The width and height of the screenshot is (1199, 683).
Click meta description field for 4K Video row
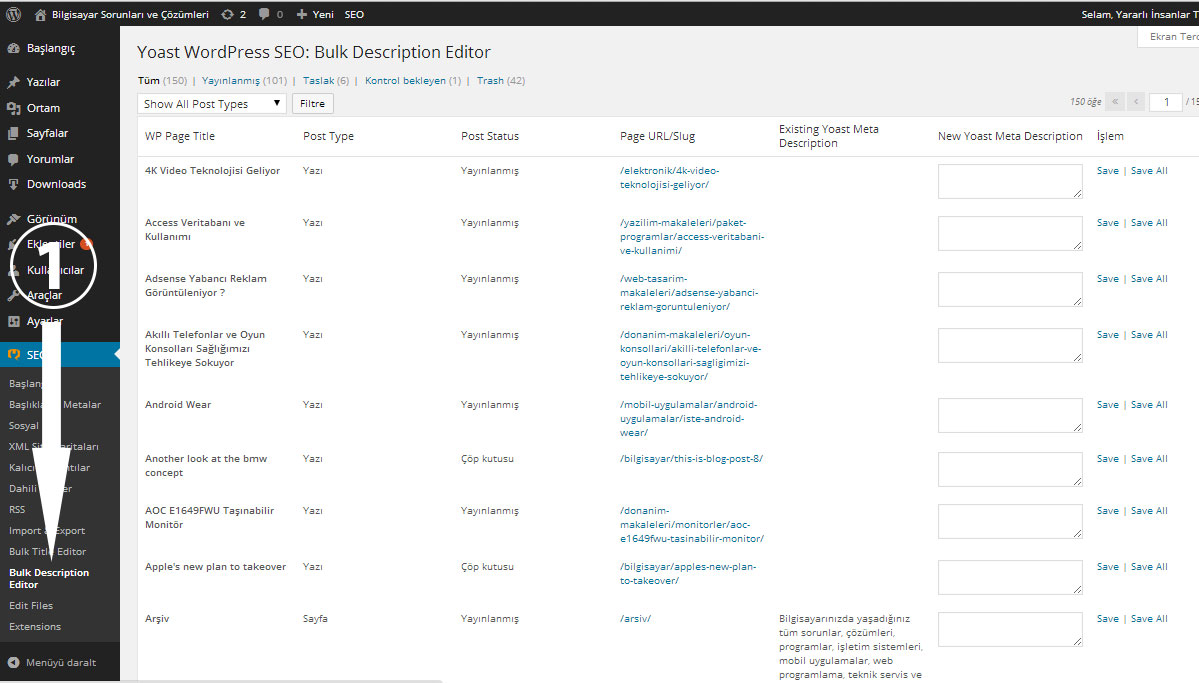[1010, 181]
